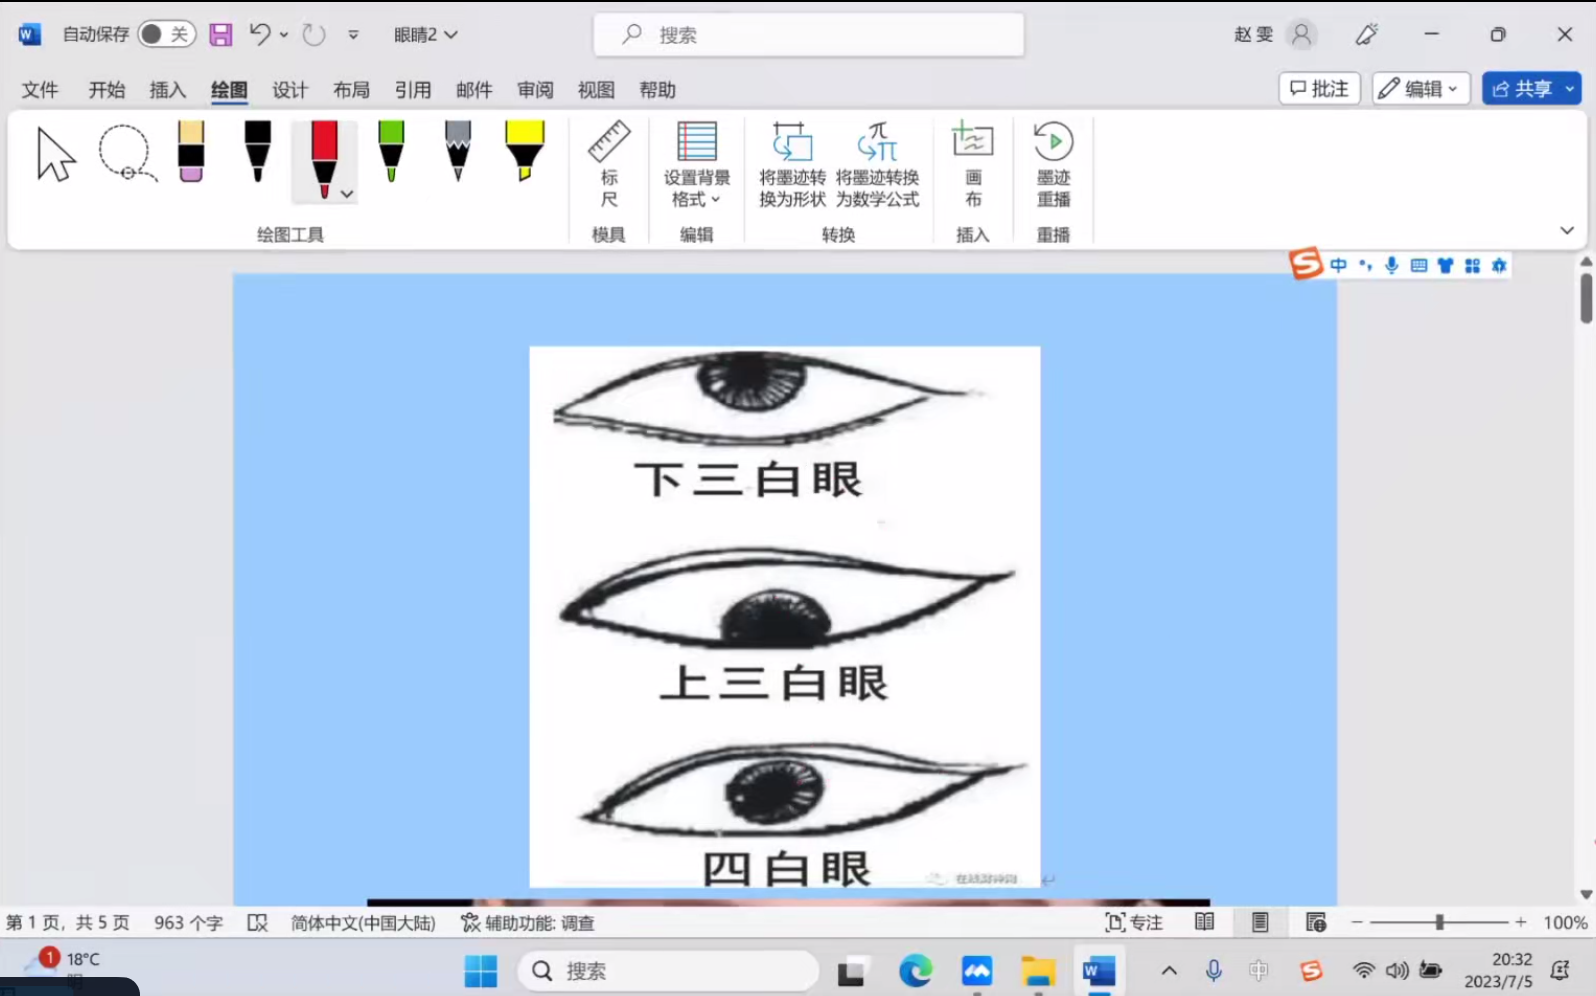Click language 简体中文(中国大陆)

pyautogui.click(x=363, y=923)
